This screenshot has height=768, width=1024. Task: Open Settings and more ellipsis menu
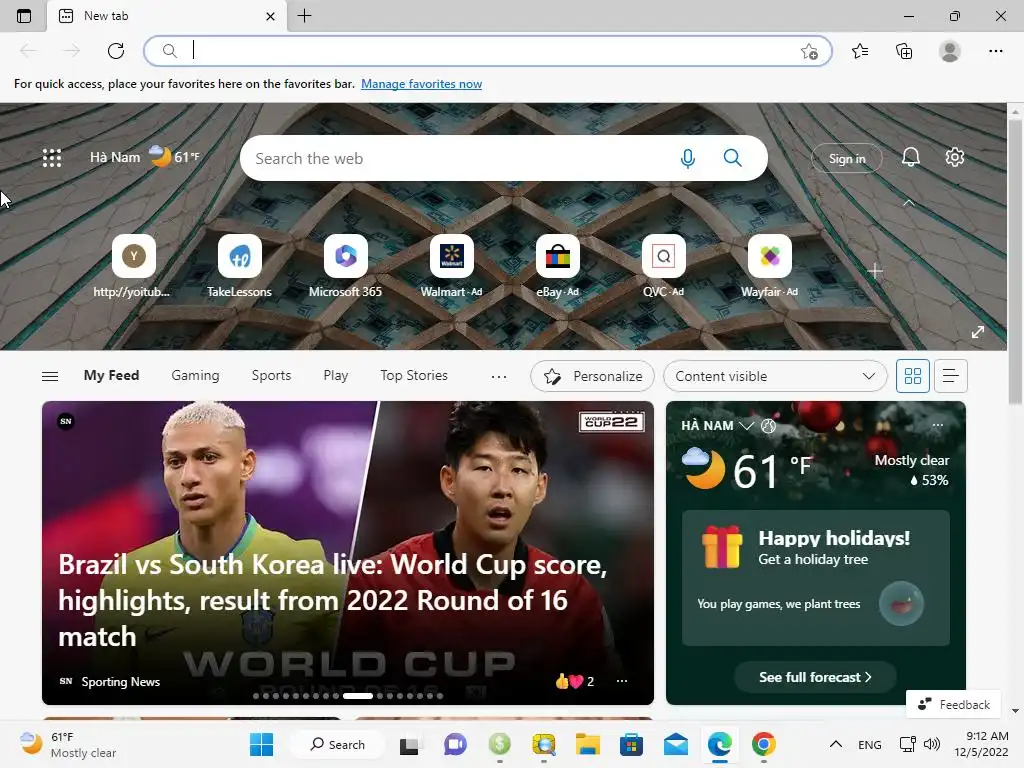(995, 51)
